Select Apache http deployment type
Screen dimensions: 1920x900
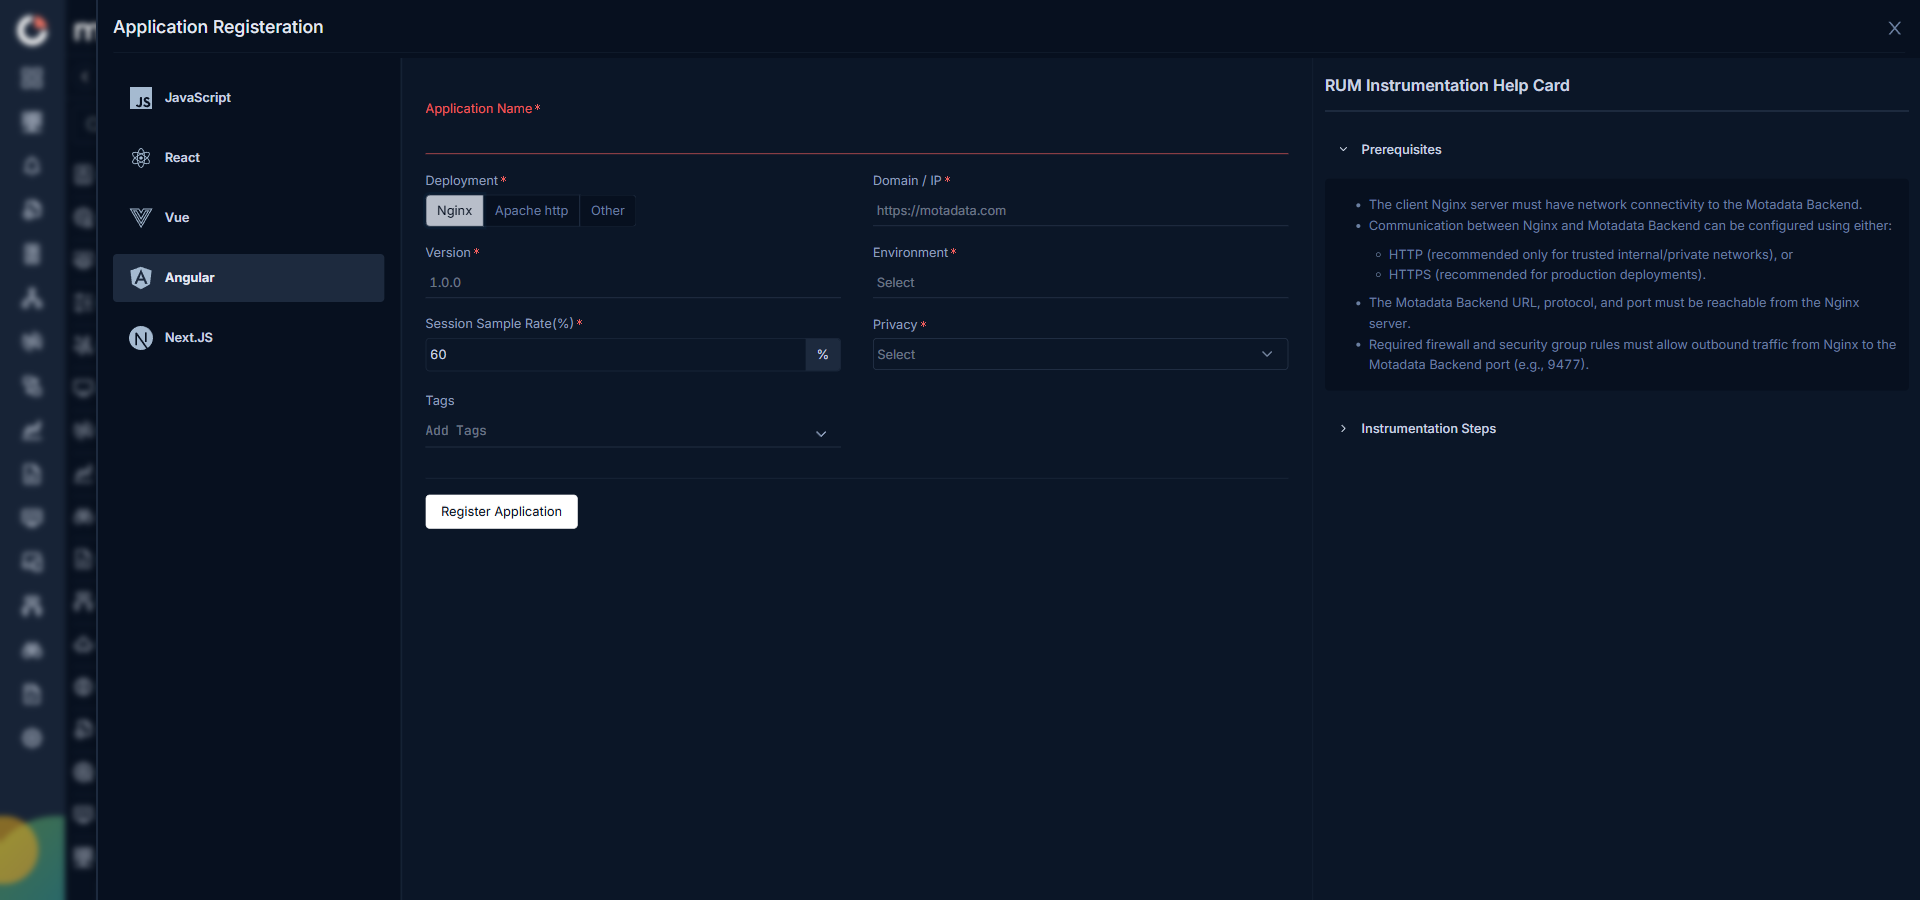tap(531, 211)
